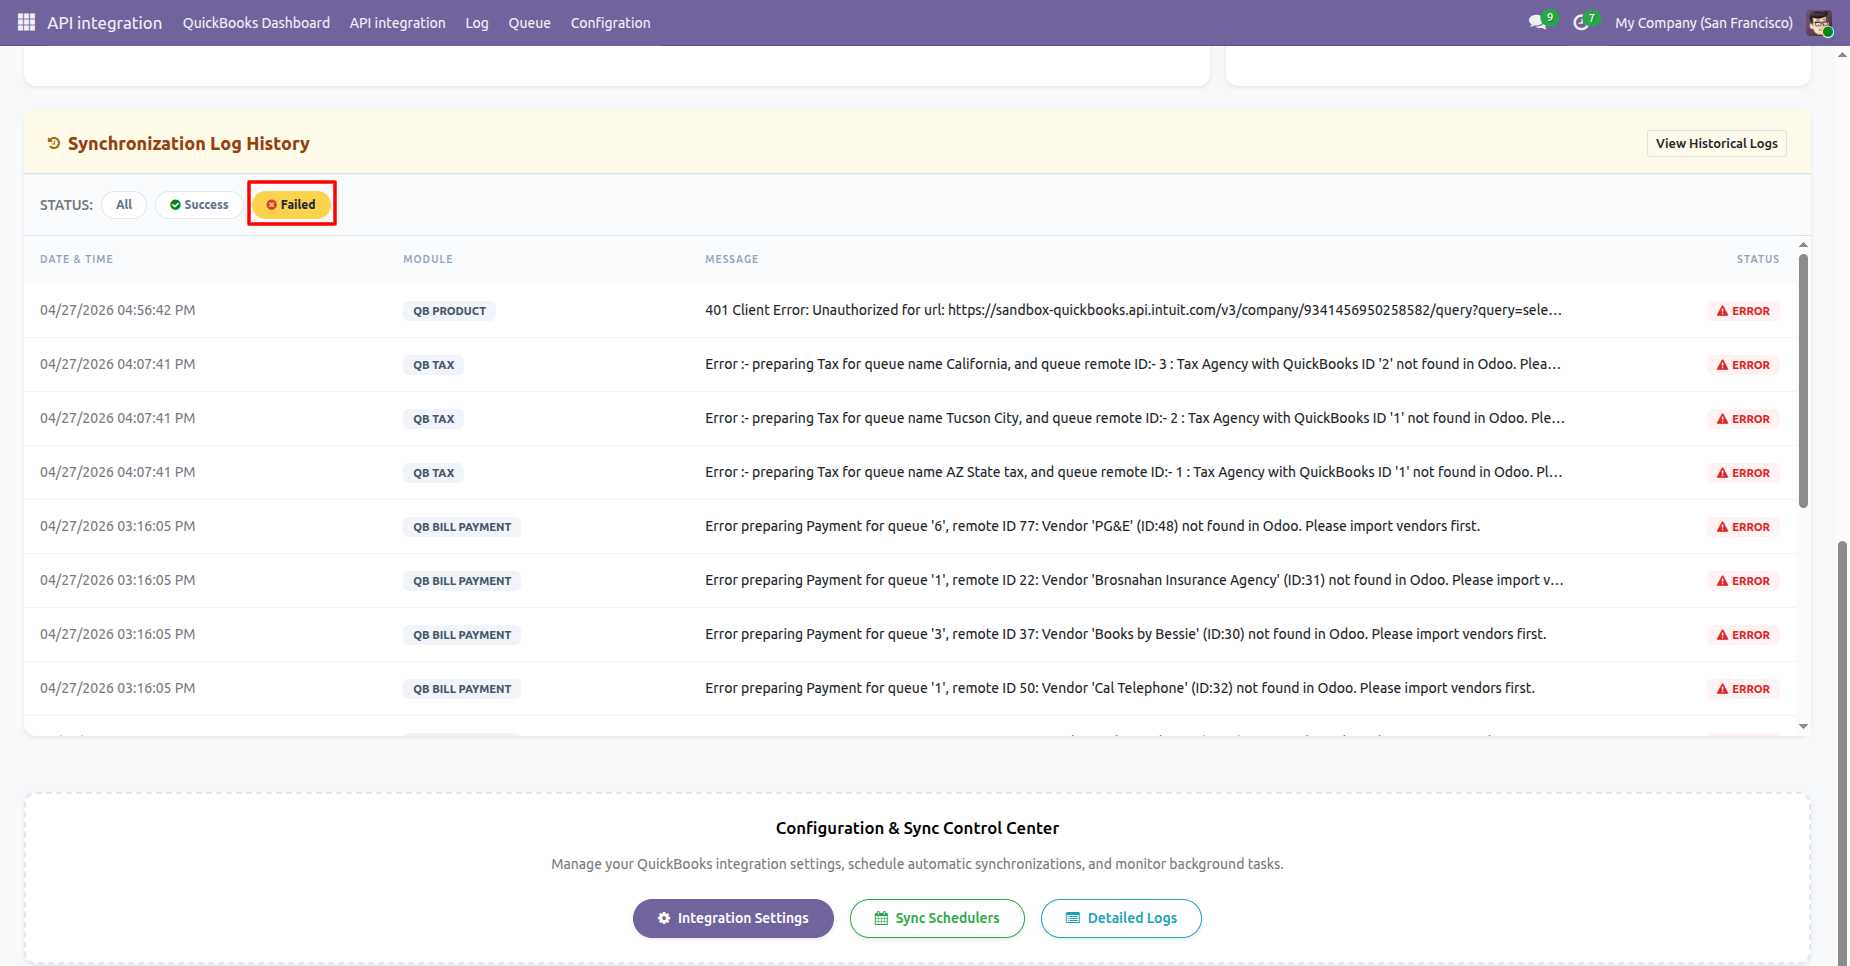The image size is (1850, 966).
Task: Click the DATE & TIME column header
Action: click(76, 259)
